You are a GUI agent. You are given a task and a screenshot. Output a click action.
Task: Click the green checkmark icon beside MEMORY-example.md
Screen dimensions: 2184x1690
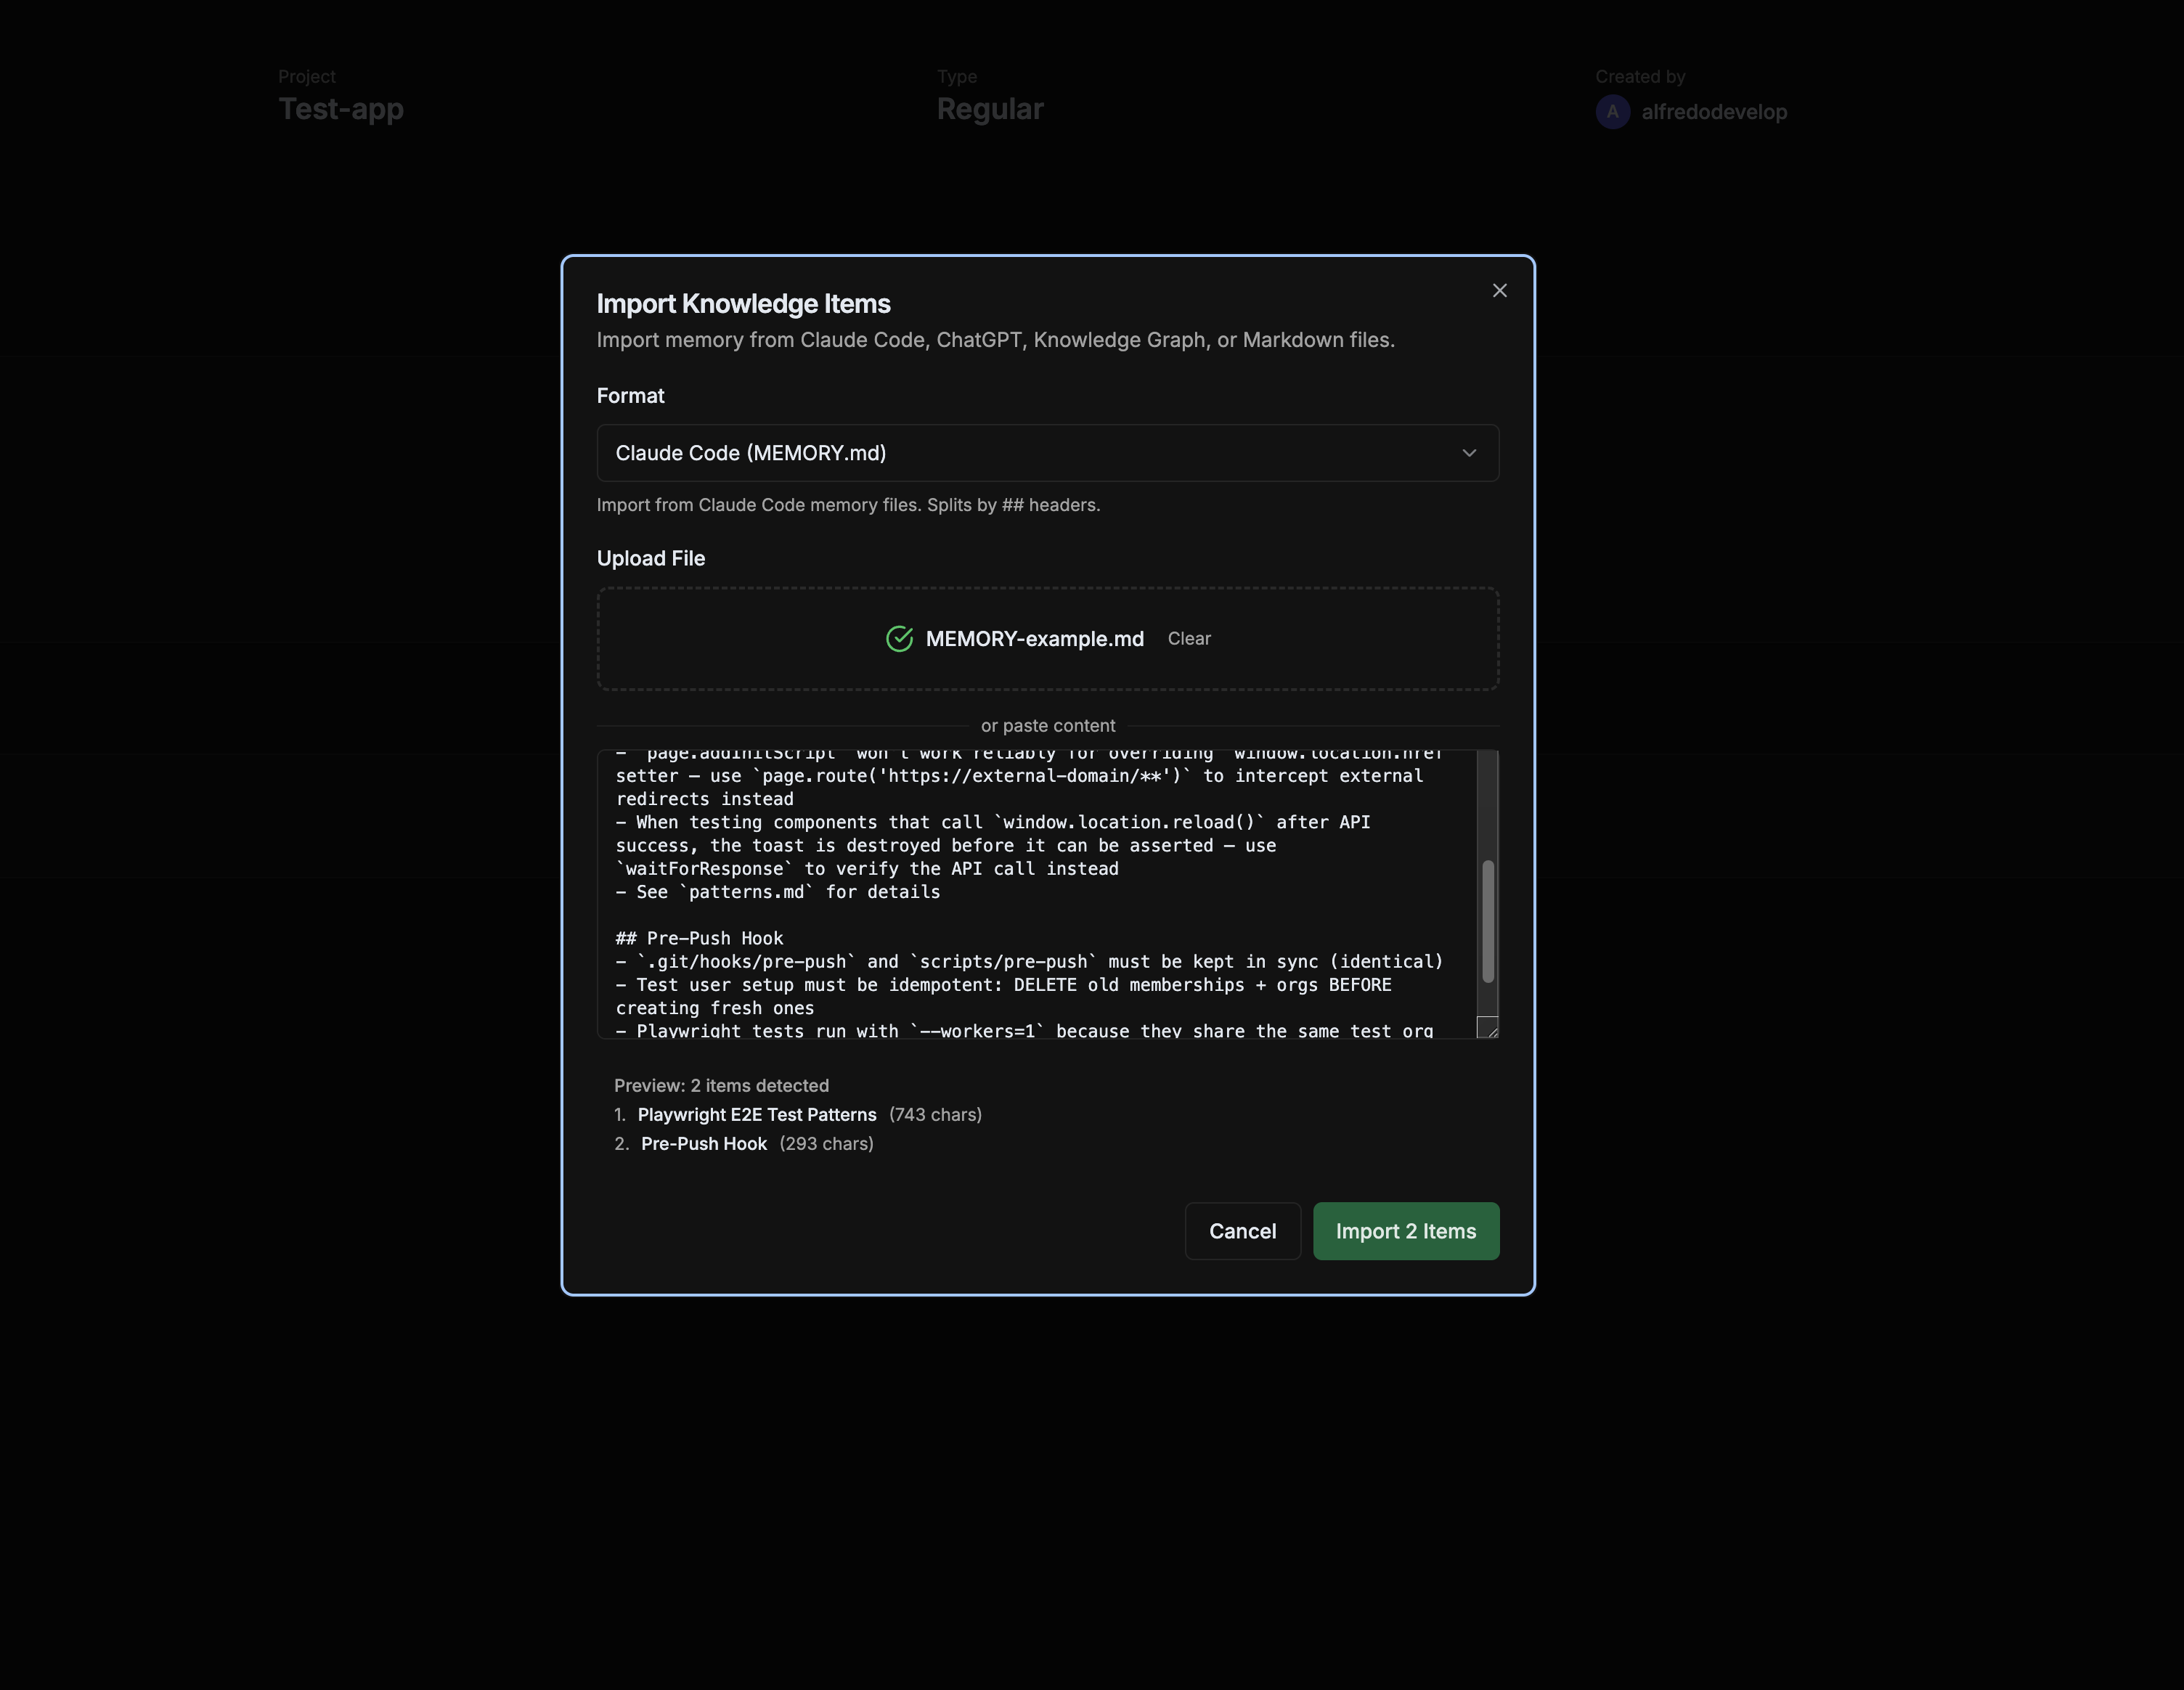[901, 638]
